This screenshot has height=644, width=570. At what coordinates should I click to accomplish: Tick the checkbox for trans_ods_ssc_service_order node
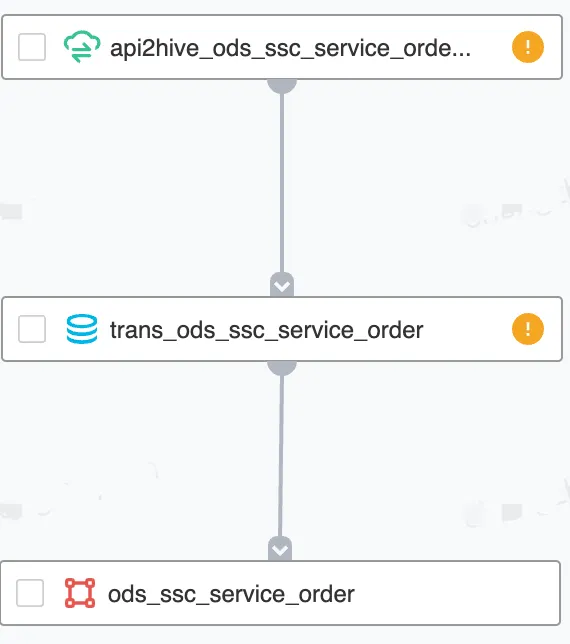coord(32,329)
